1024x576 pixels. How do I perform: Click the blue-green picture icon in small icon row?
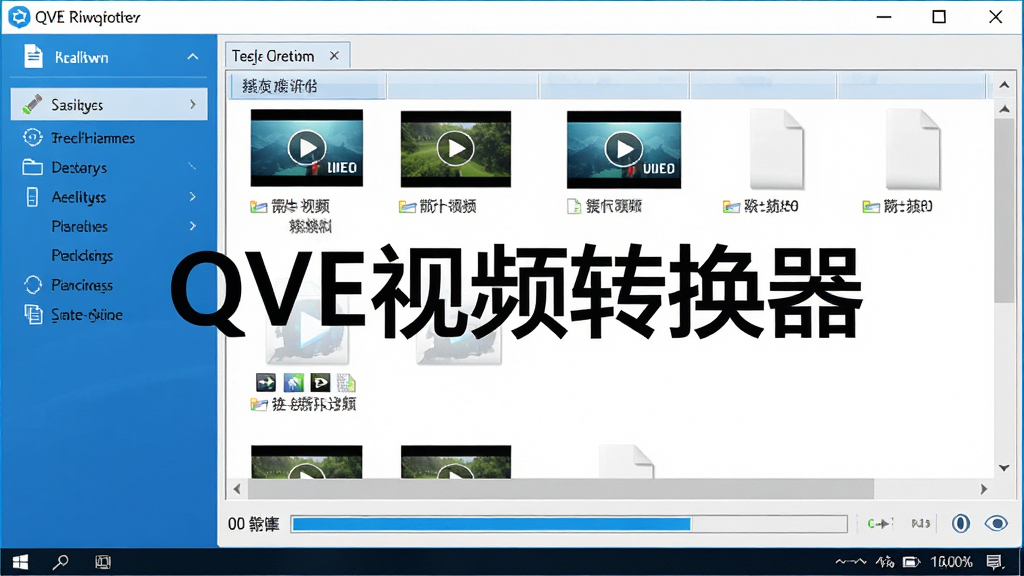pos(293,382)
